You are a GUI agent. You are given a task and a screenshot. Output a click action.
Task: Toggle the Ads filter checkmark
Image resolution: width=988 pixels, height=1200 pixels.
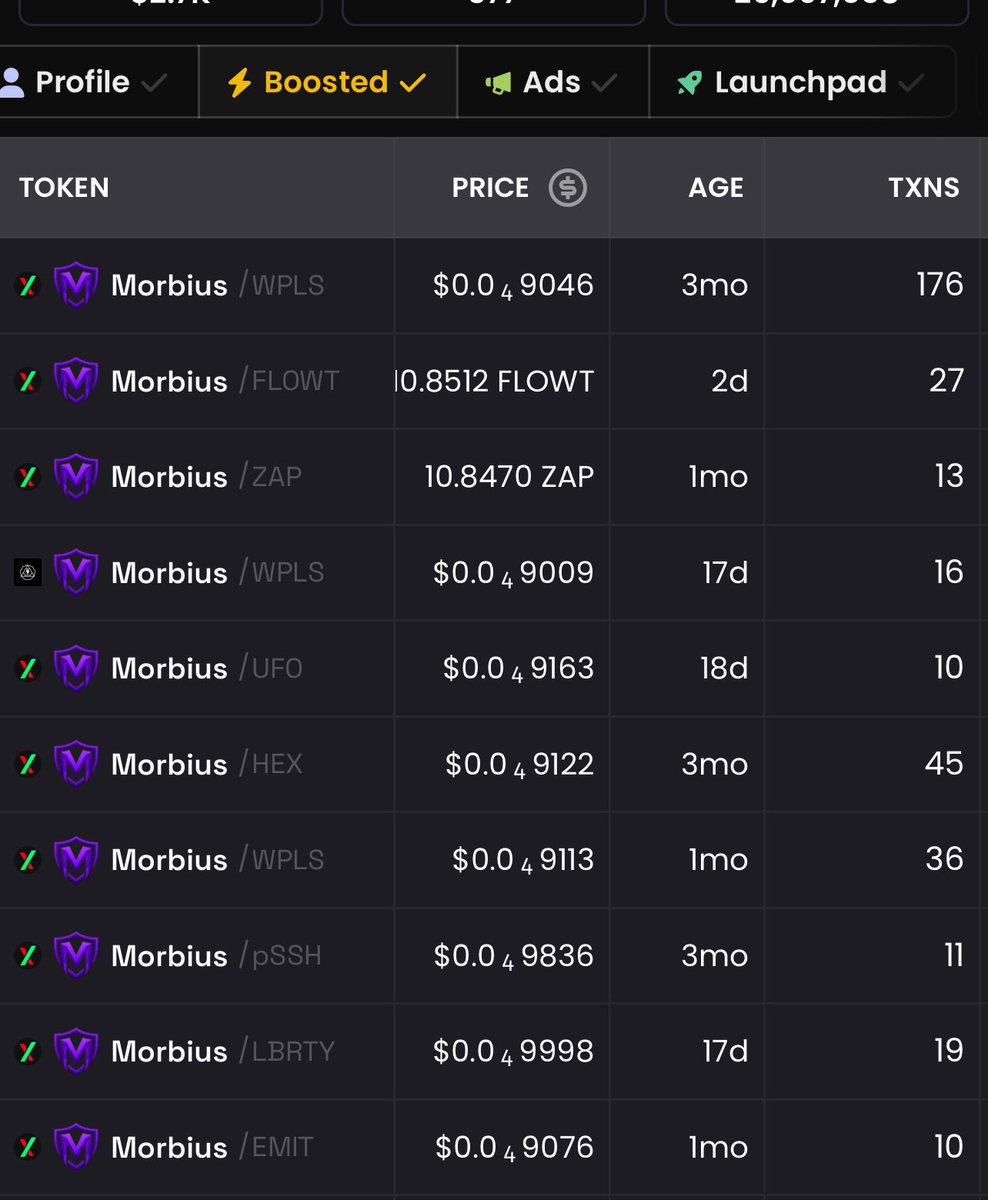pos(604,82)
